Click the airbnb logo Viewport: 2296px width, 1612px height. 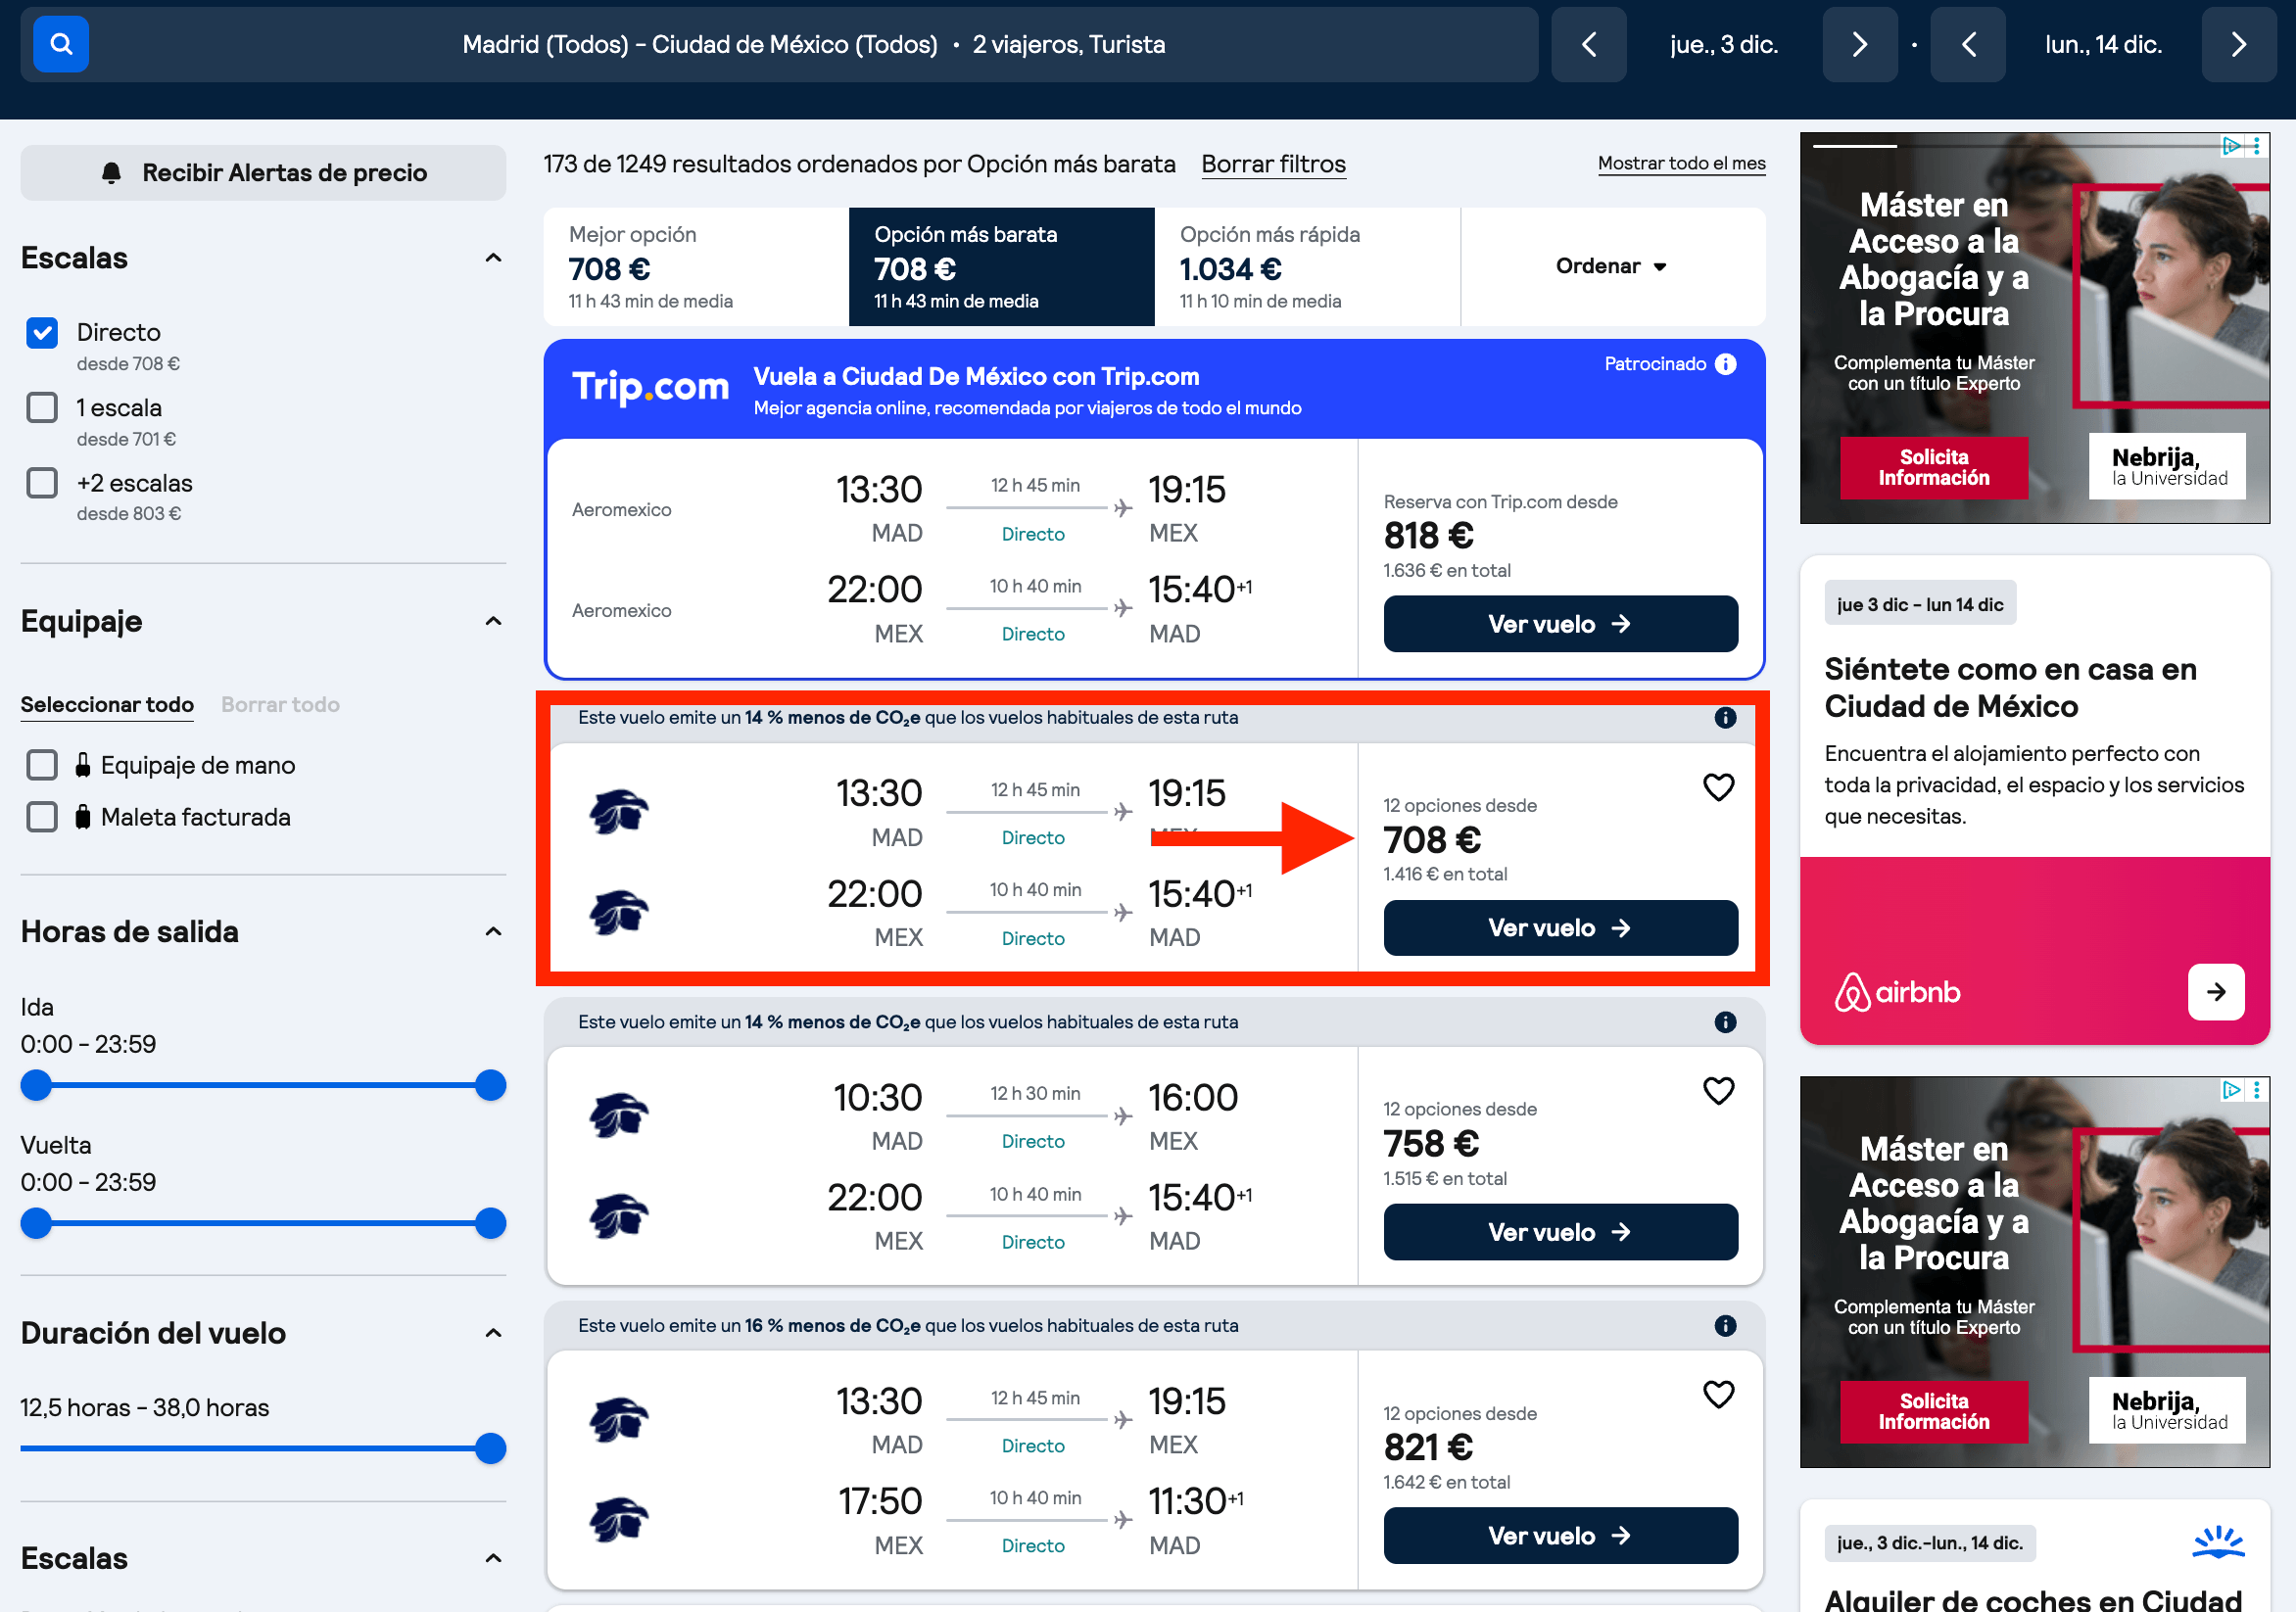click(x=1896, y=992)
